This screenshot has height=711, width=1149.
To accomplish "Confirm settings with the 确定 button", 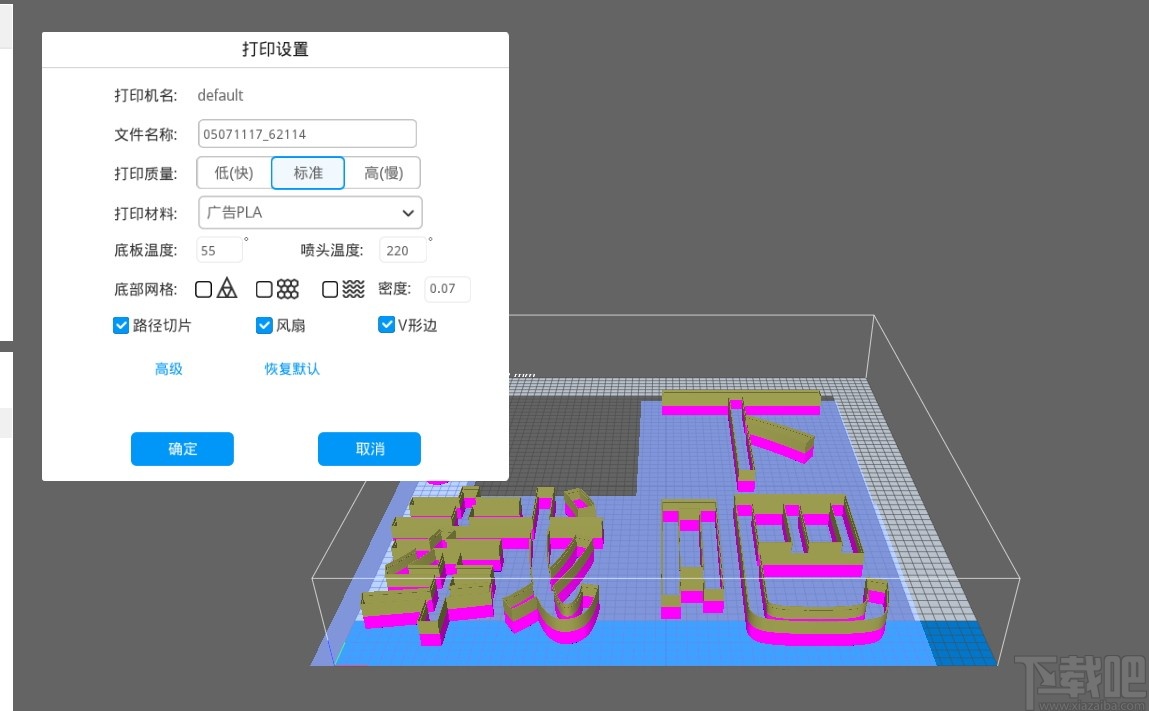I will [x=182, y=449].
